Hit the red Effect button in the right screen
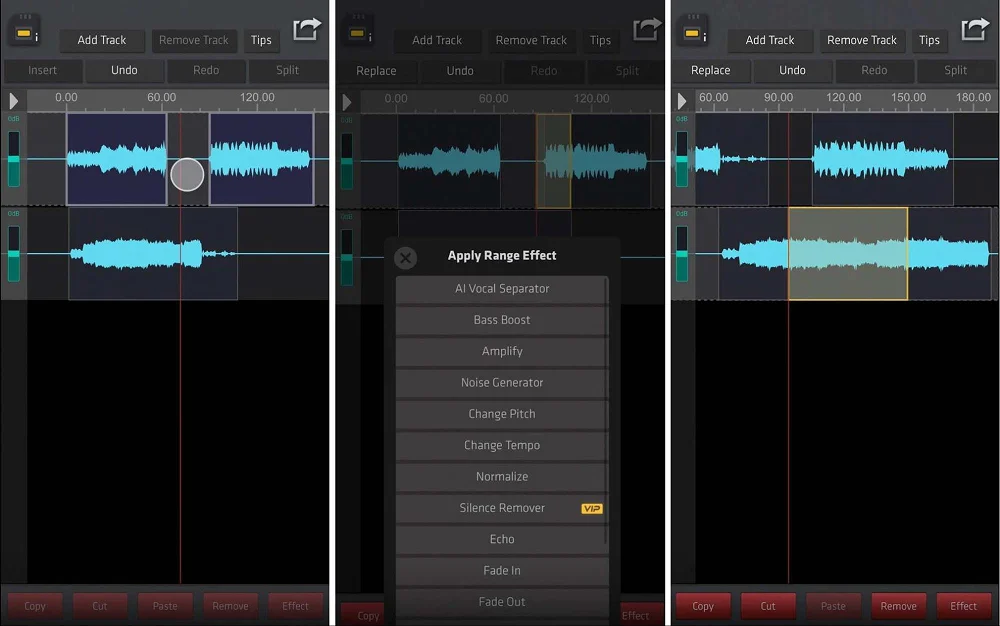Screen dimensions: 1000x626 [x=963, y=606]
